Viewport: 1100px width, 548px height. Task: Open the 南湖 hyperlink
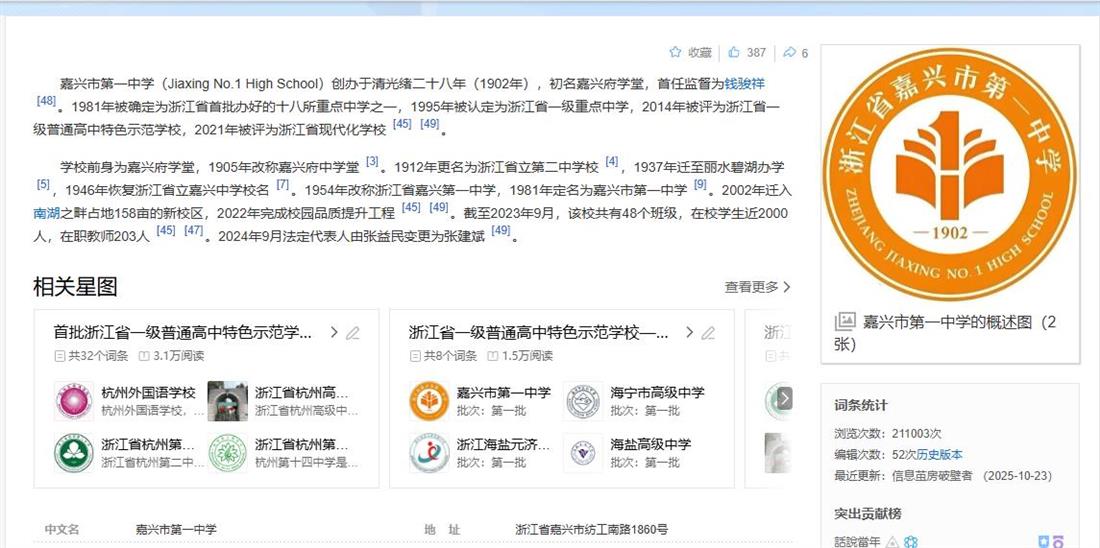tap(46, 213)
